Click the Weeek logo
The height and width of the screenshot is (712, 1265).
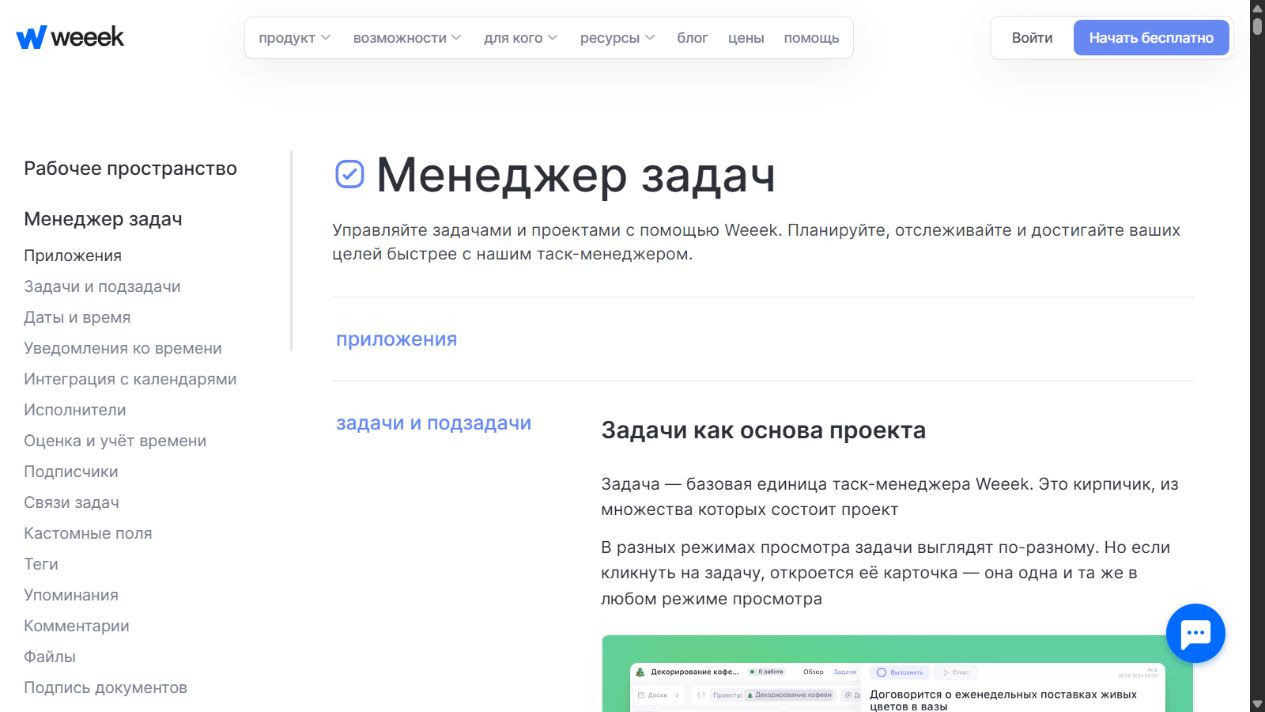[70, 38]
